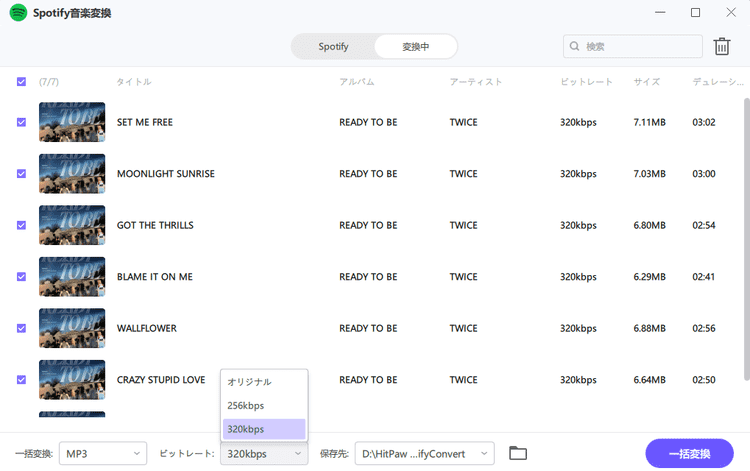
Task: Open the MP3 format dropdown
Action: (103, 453)
